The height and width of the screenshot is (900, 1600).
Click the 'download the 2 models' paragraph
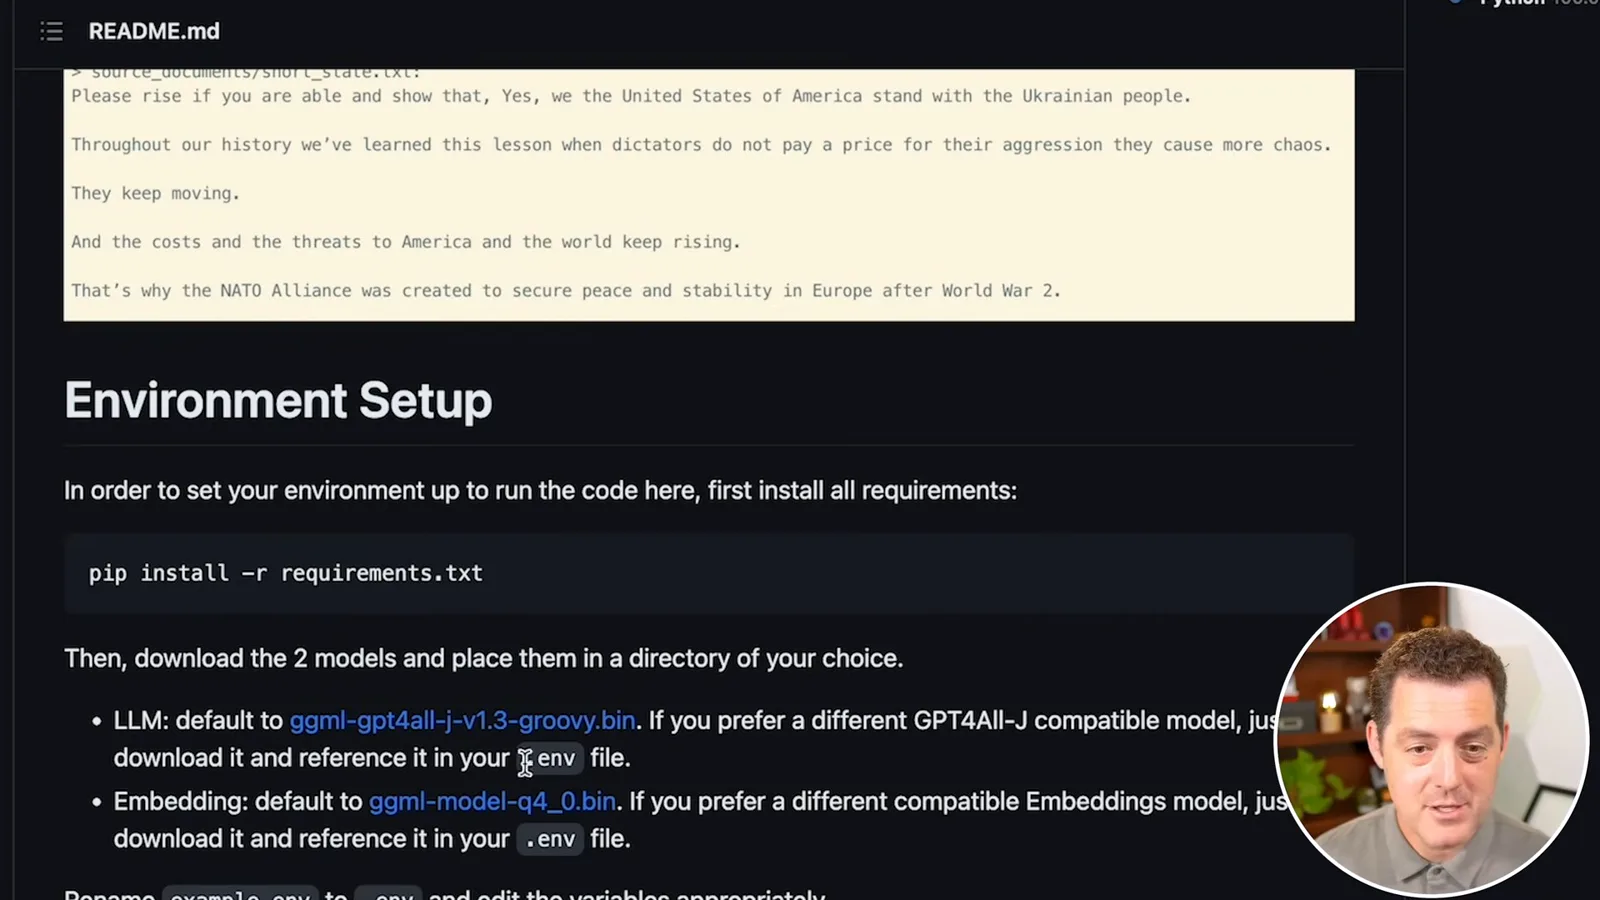(483, 658)
